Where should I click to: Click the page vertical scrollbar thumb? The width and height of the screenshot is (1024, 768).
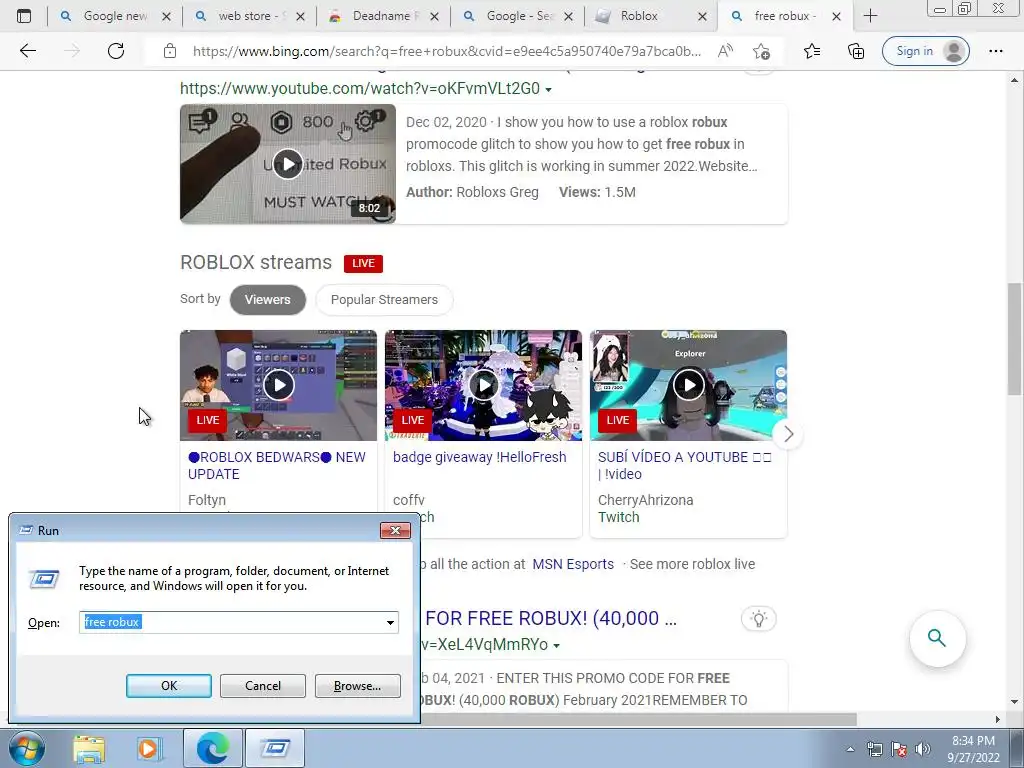pyautogui.click(x=1014, y=338)
